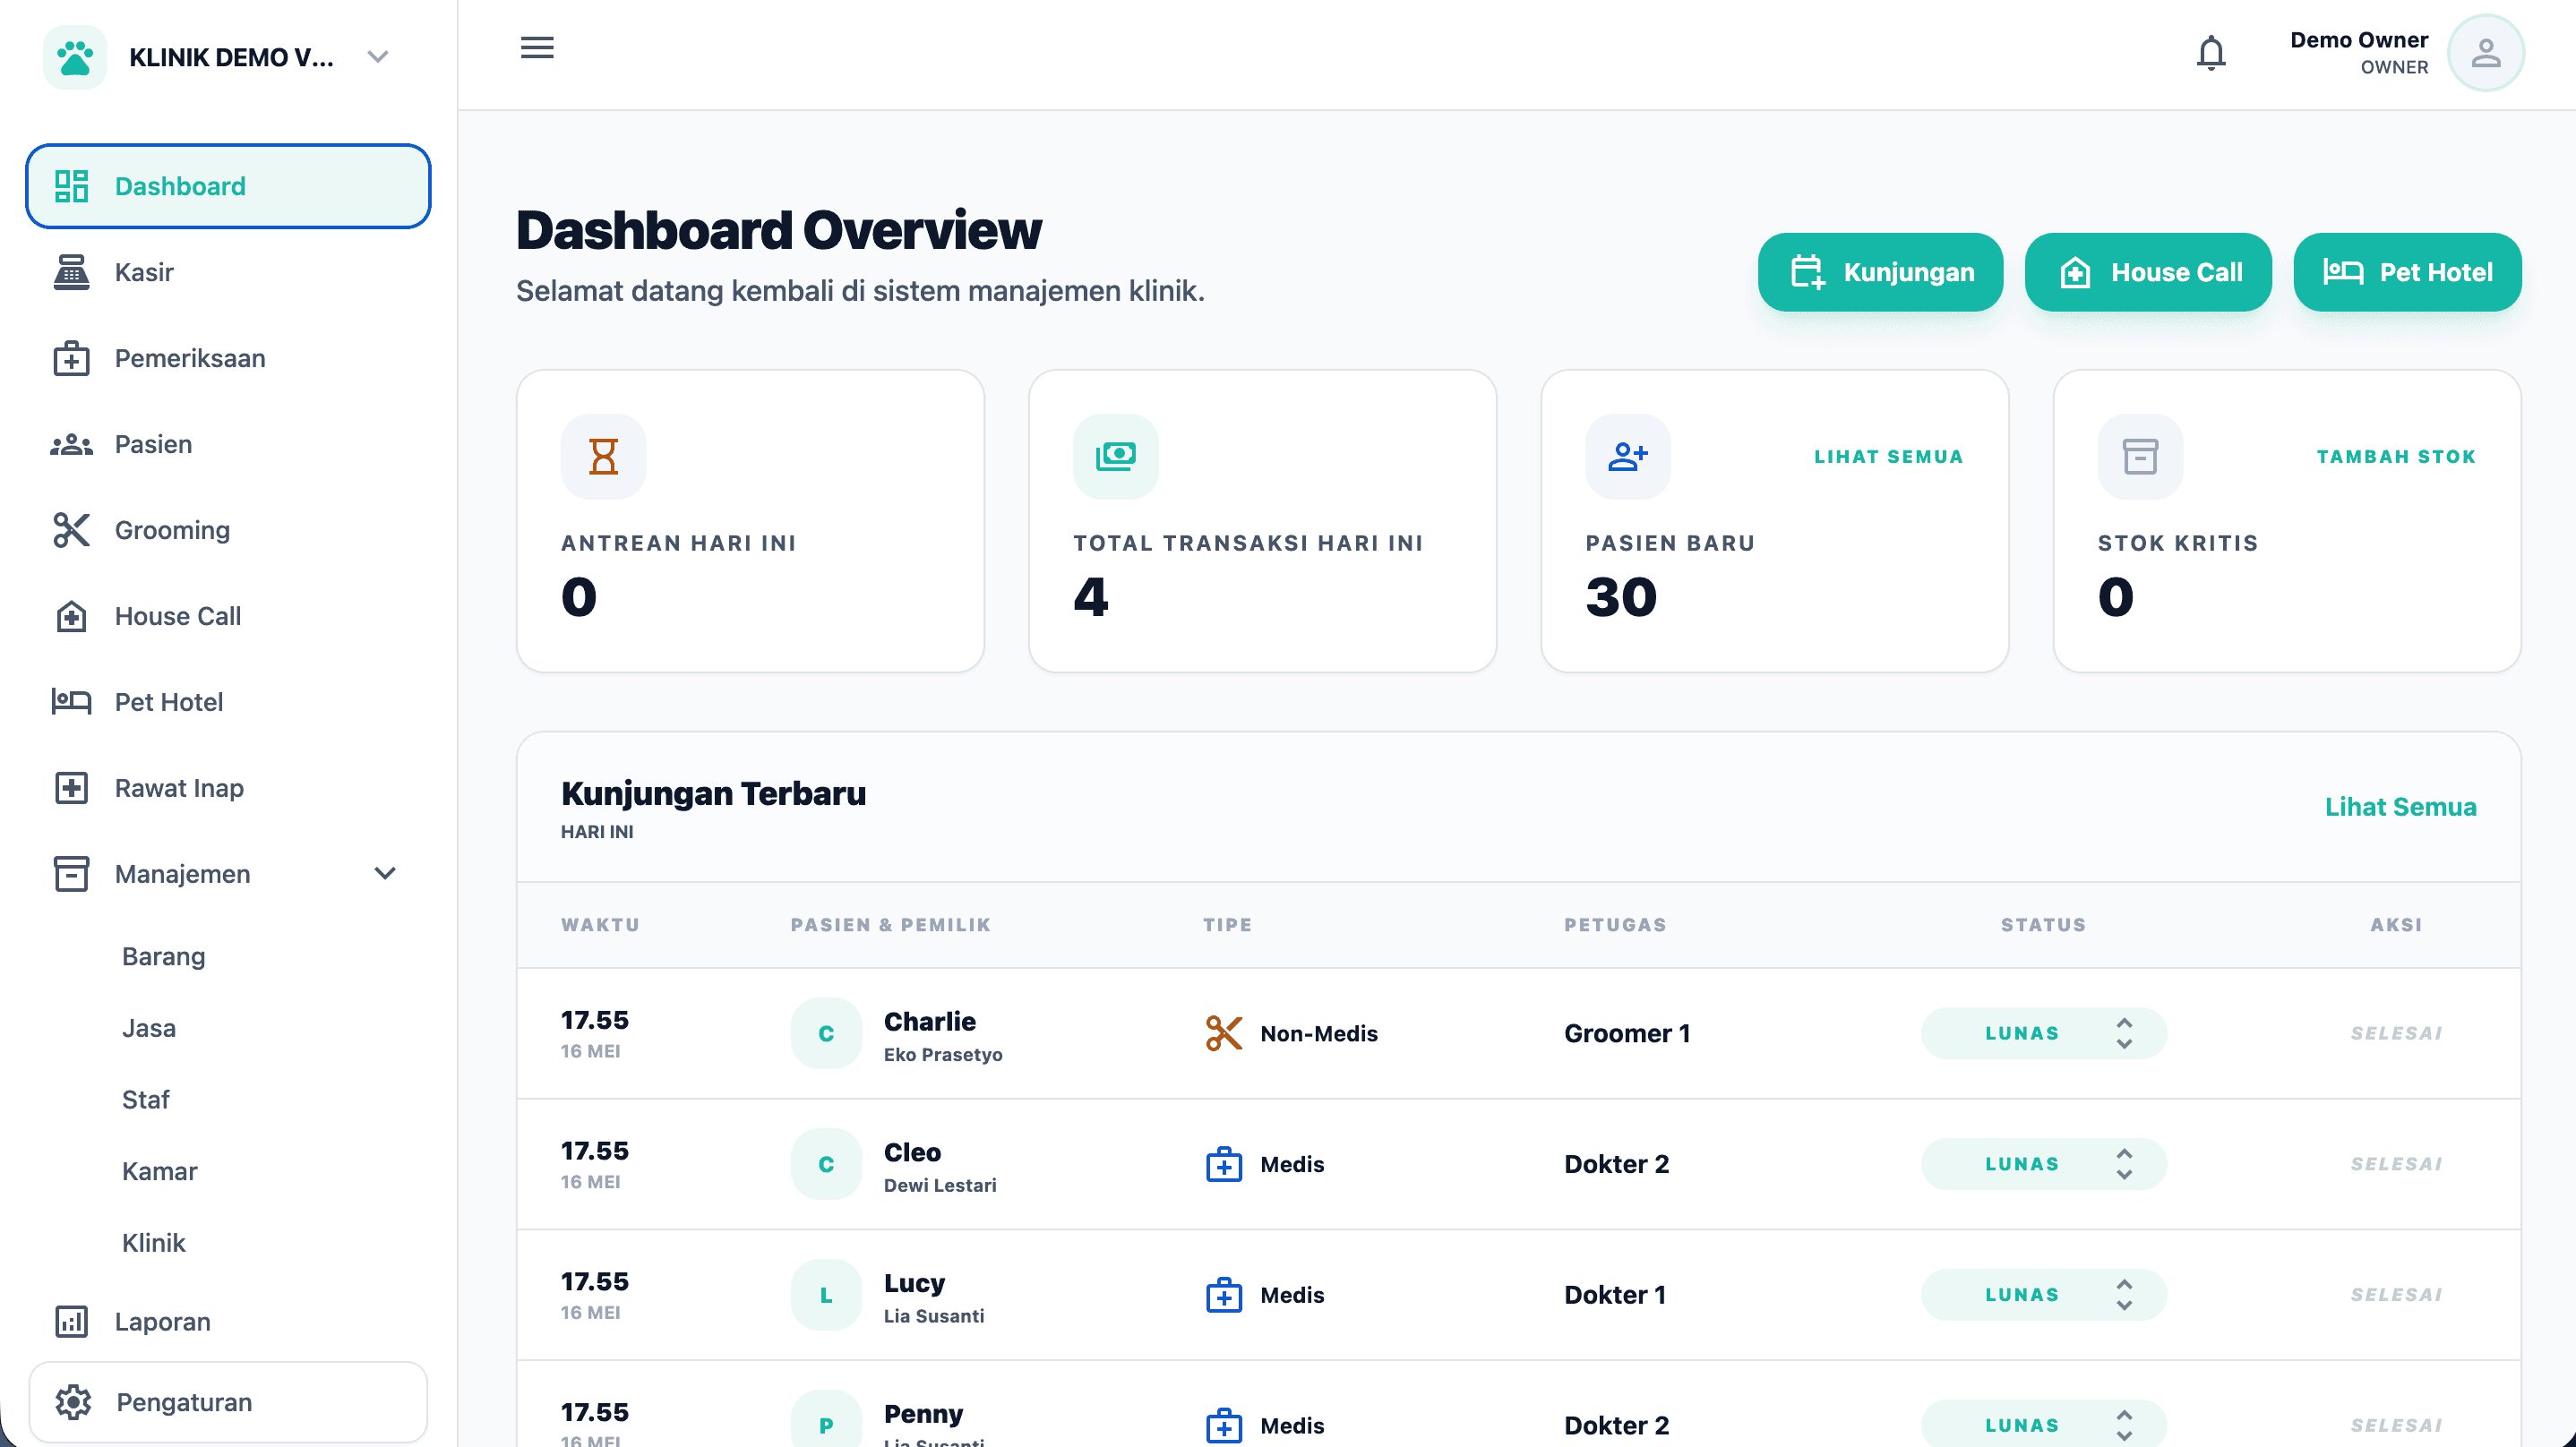Click the STATUS column header
The height and width of the screenshot is (1447, 2576).
(2043, 925)
